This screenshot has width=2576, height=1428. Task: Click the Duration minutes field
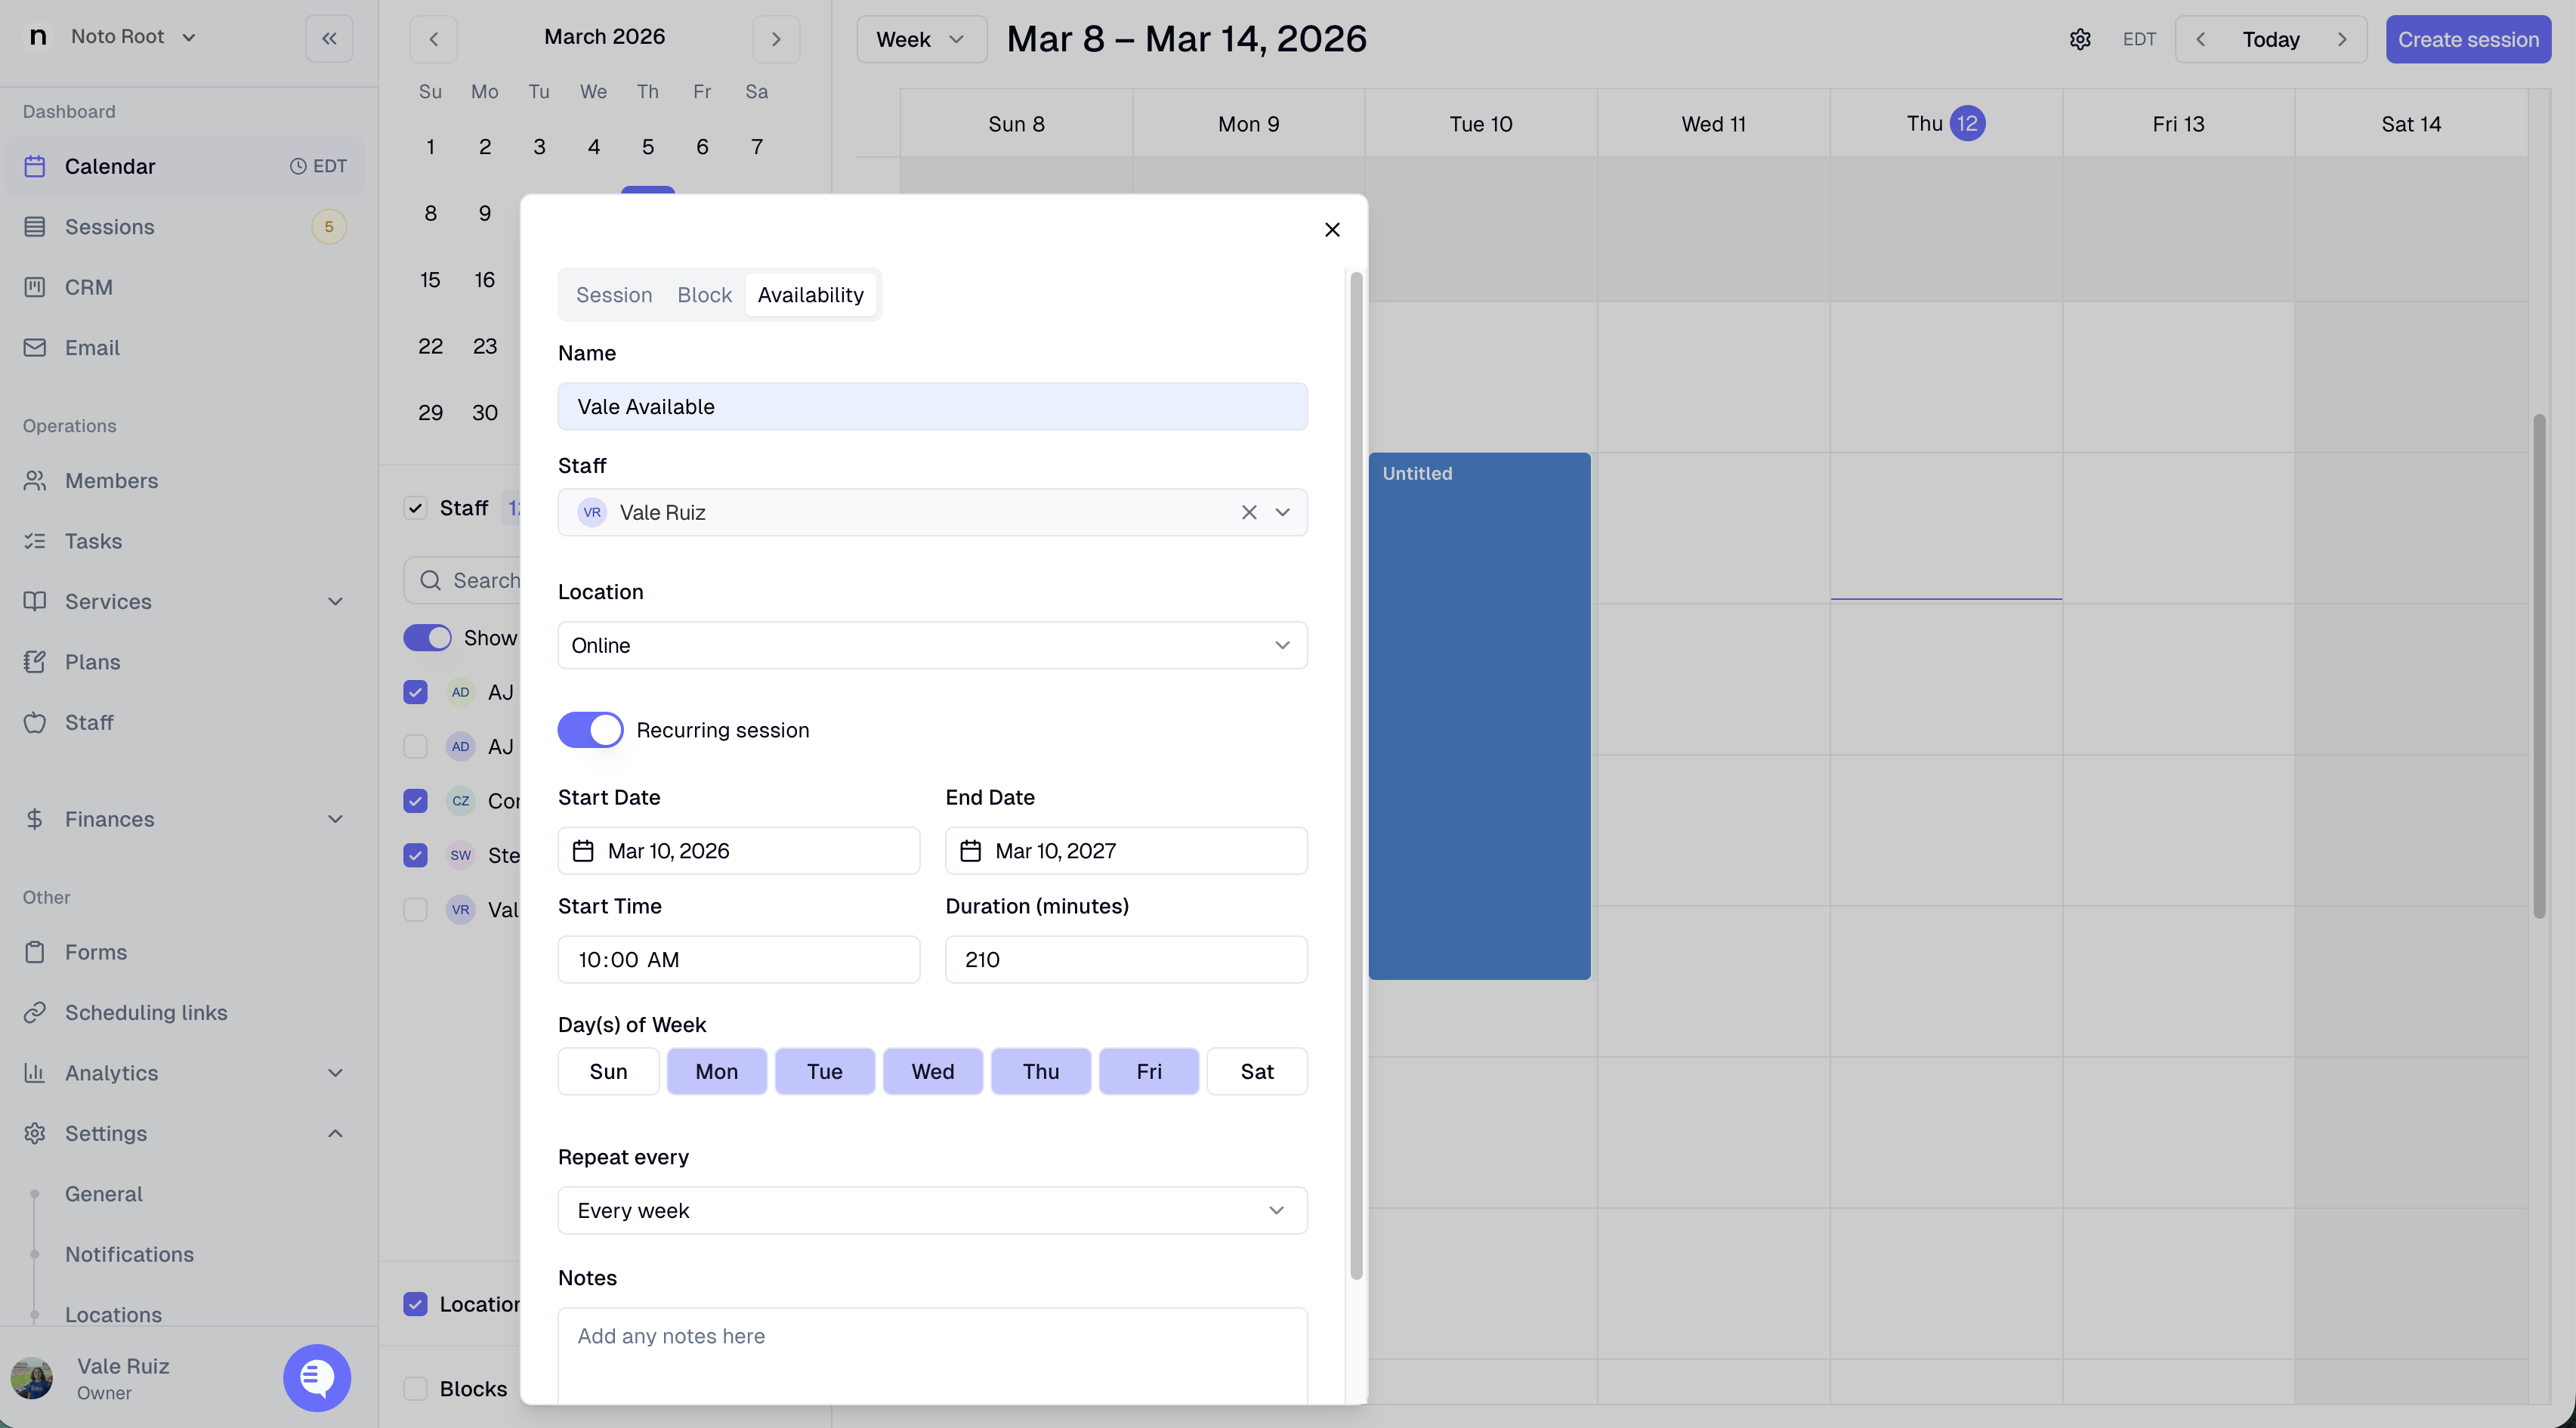tap(1126, 959)
